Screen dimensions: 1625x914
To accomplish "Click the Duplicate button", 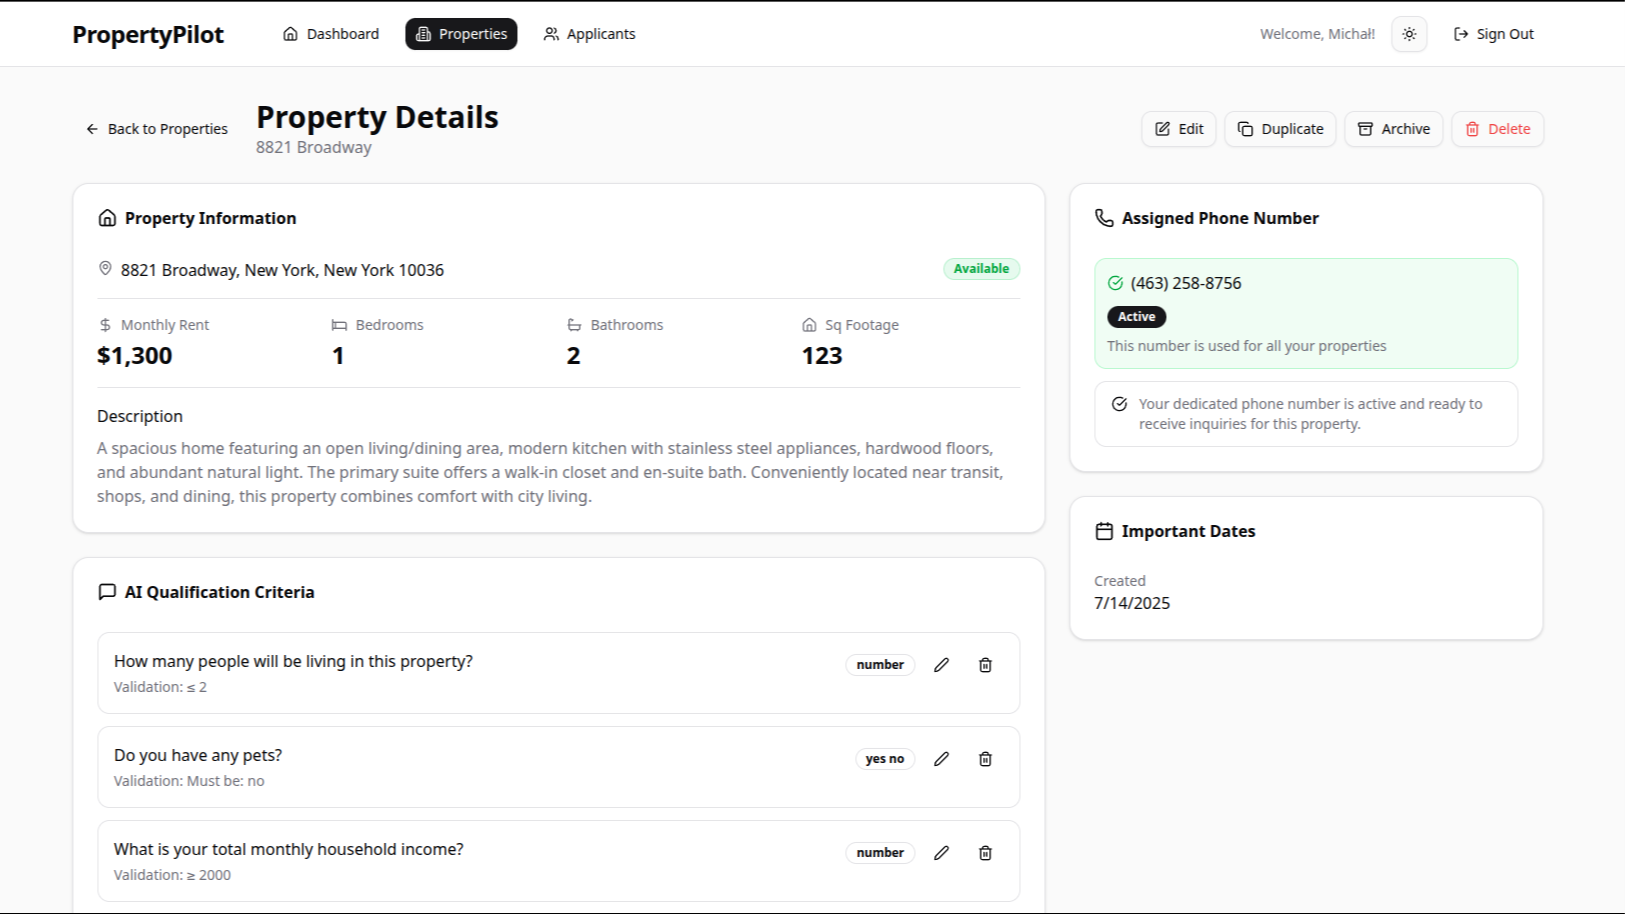I will pos(1280,128).
